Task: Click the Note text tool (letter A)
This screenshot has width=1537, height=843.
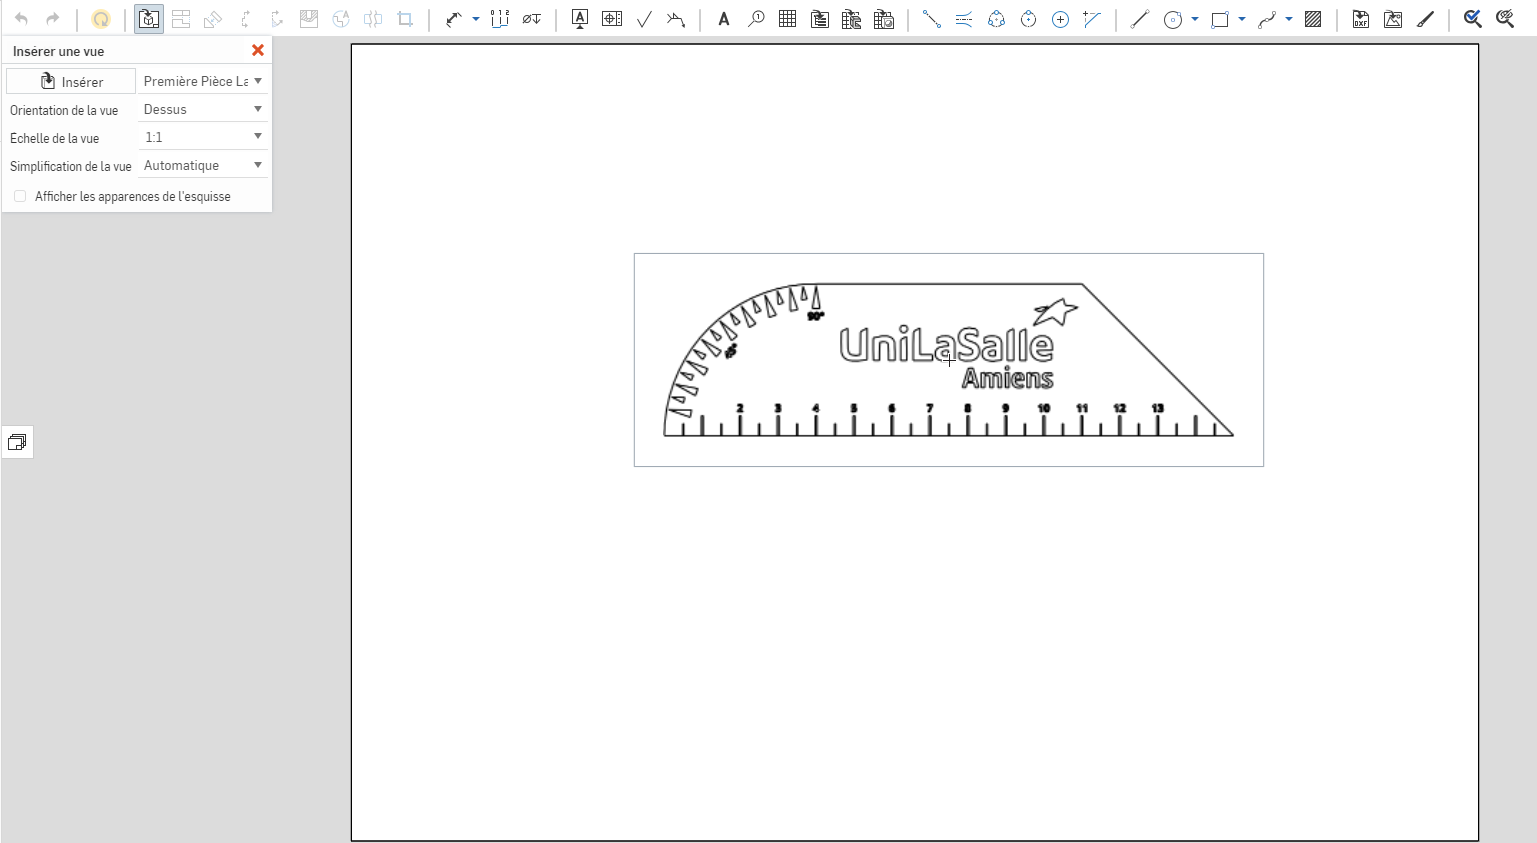Action: 724,19
